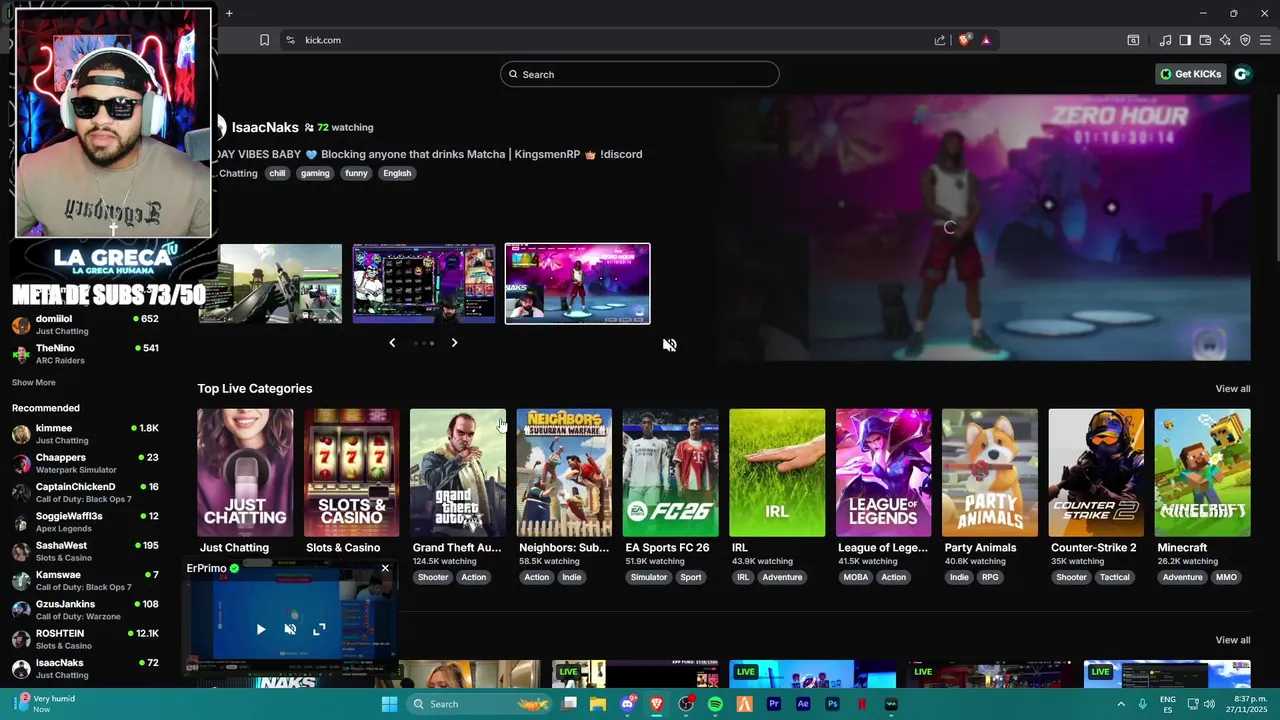
Task: Unmute the featured stream player
Action: coord(669,345)
